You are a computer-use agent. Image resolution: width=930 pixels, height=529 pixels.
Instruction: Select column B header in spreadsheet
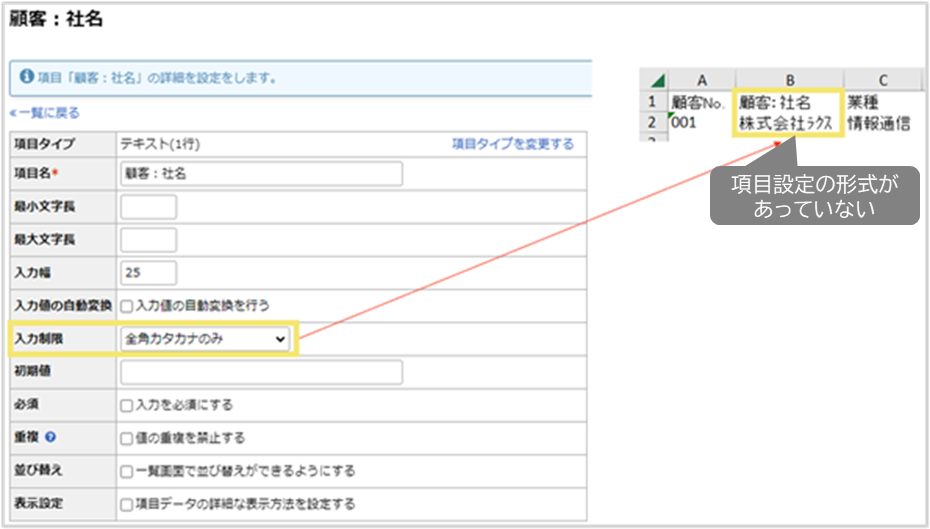point(789,80)
